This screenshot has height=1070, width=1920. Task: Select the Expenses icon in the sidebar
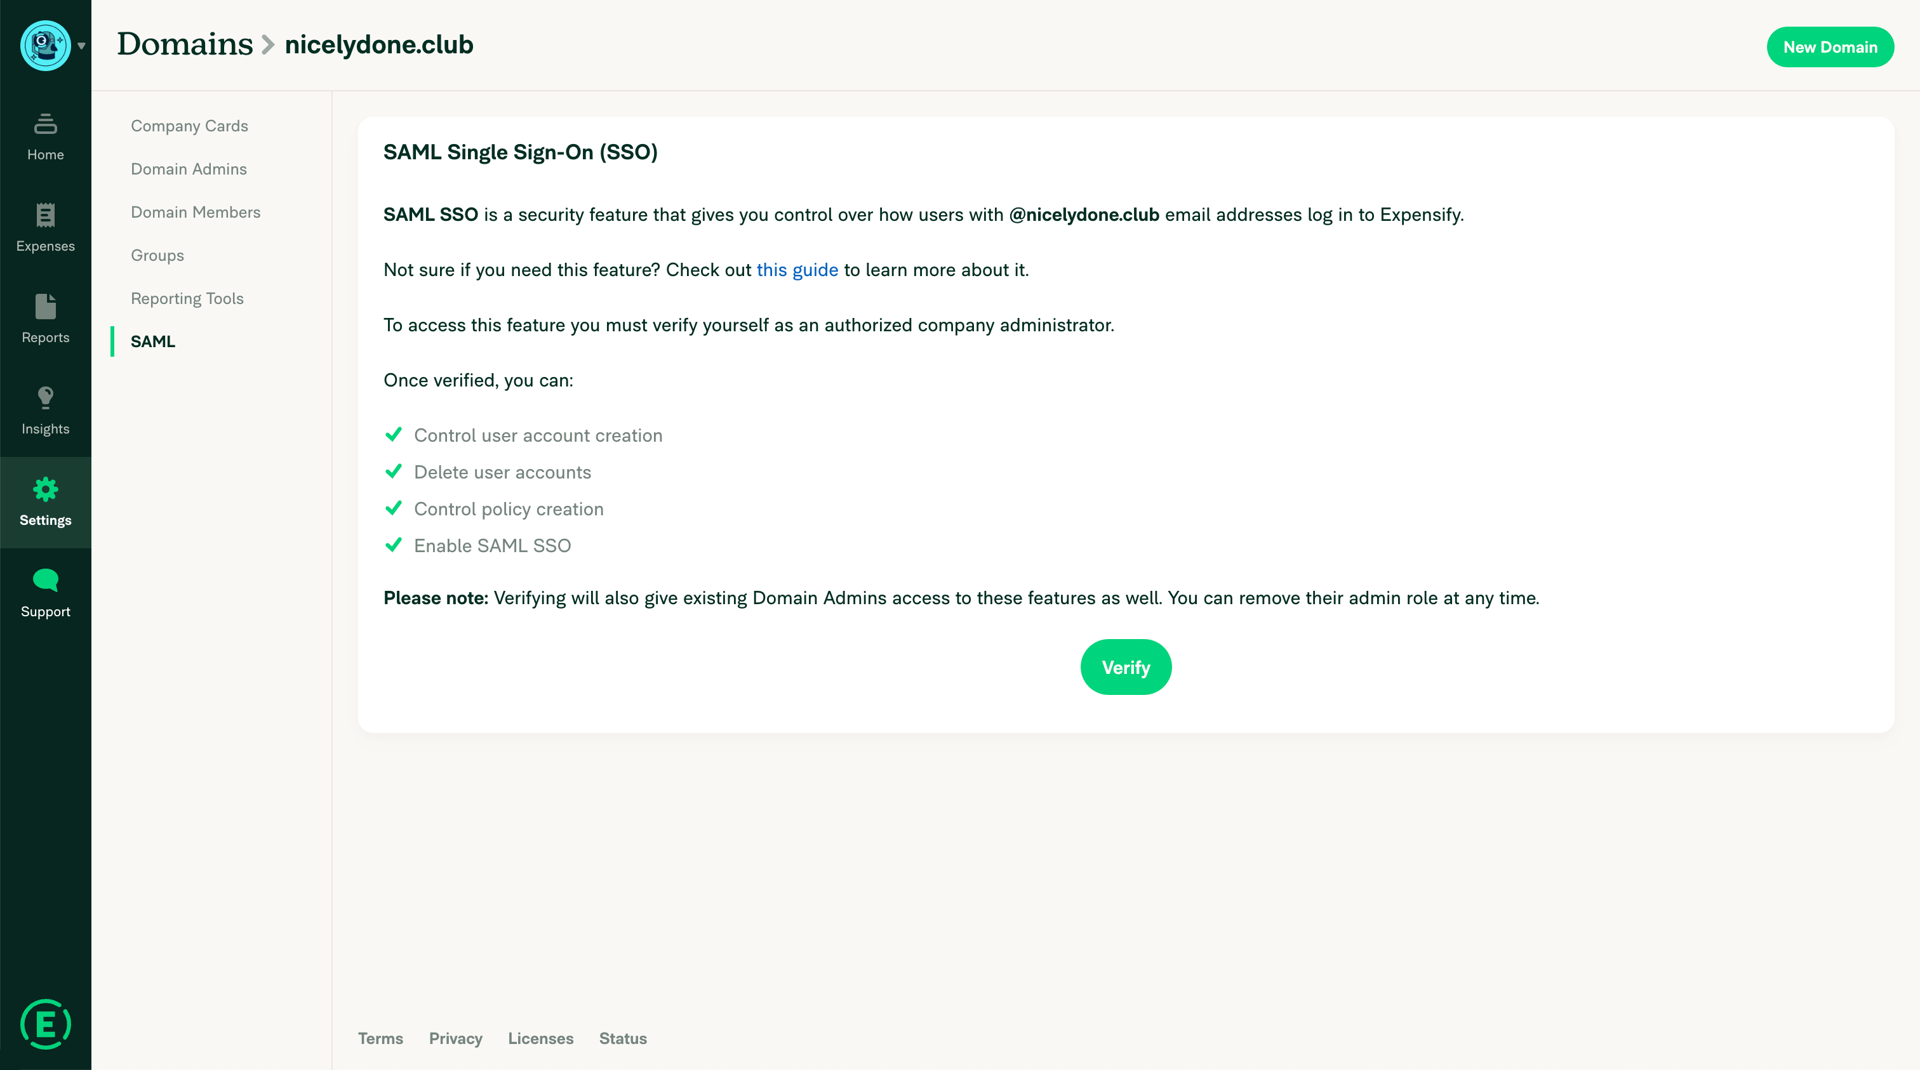(x=45, y=228)
